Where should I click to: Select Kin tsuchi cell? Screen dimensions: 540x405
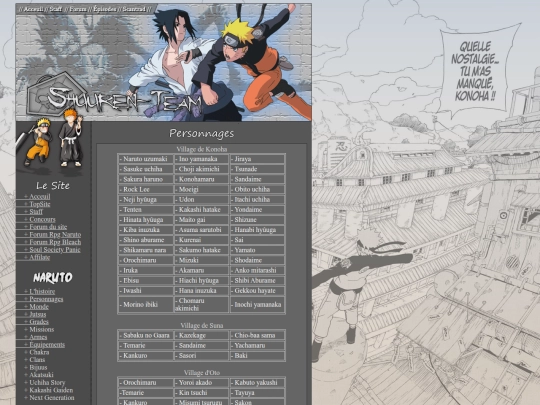point(201,392)
